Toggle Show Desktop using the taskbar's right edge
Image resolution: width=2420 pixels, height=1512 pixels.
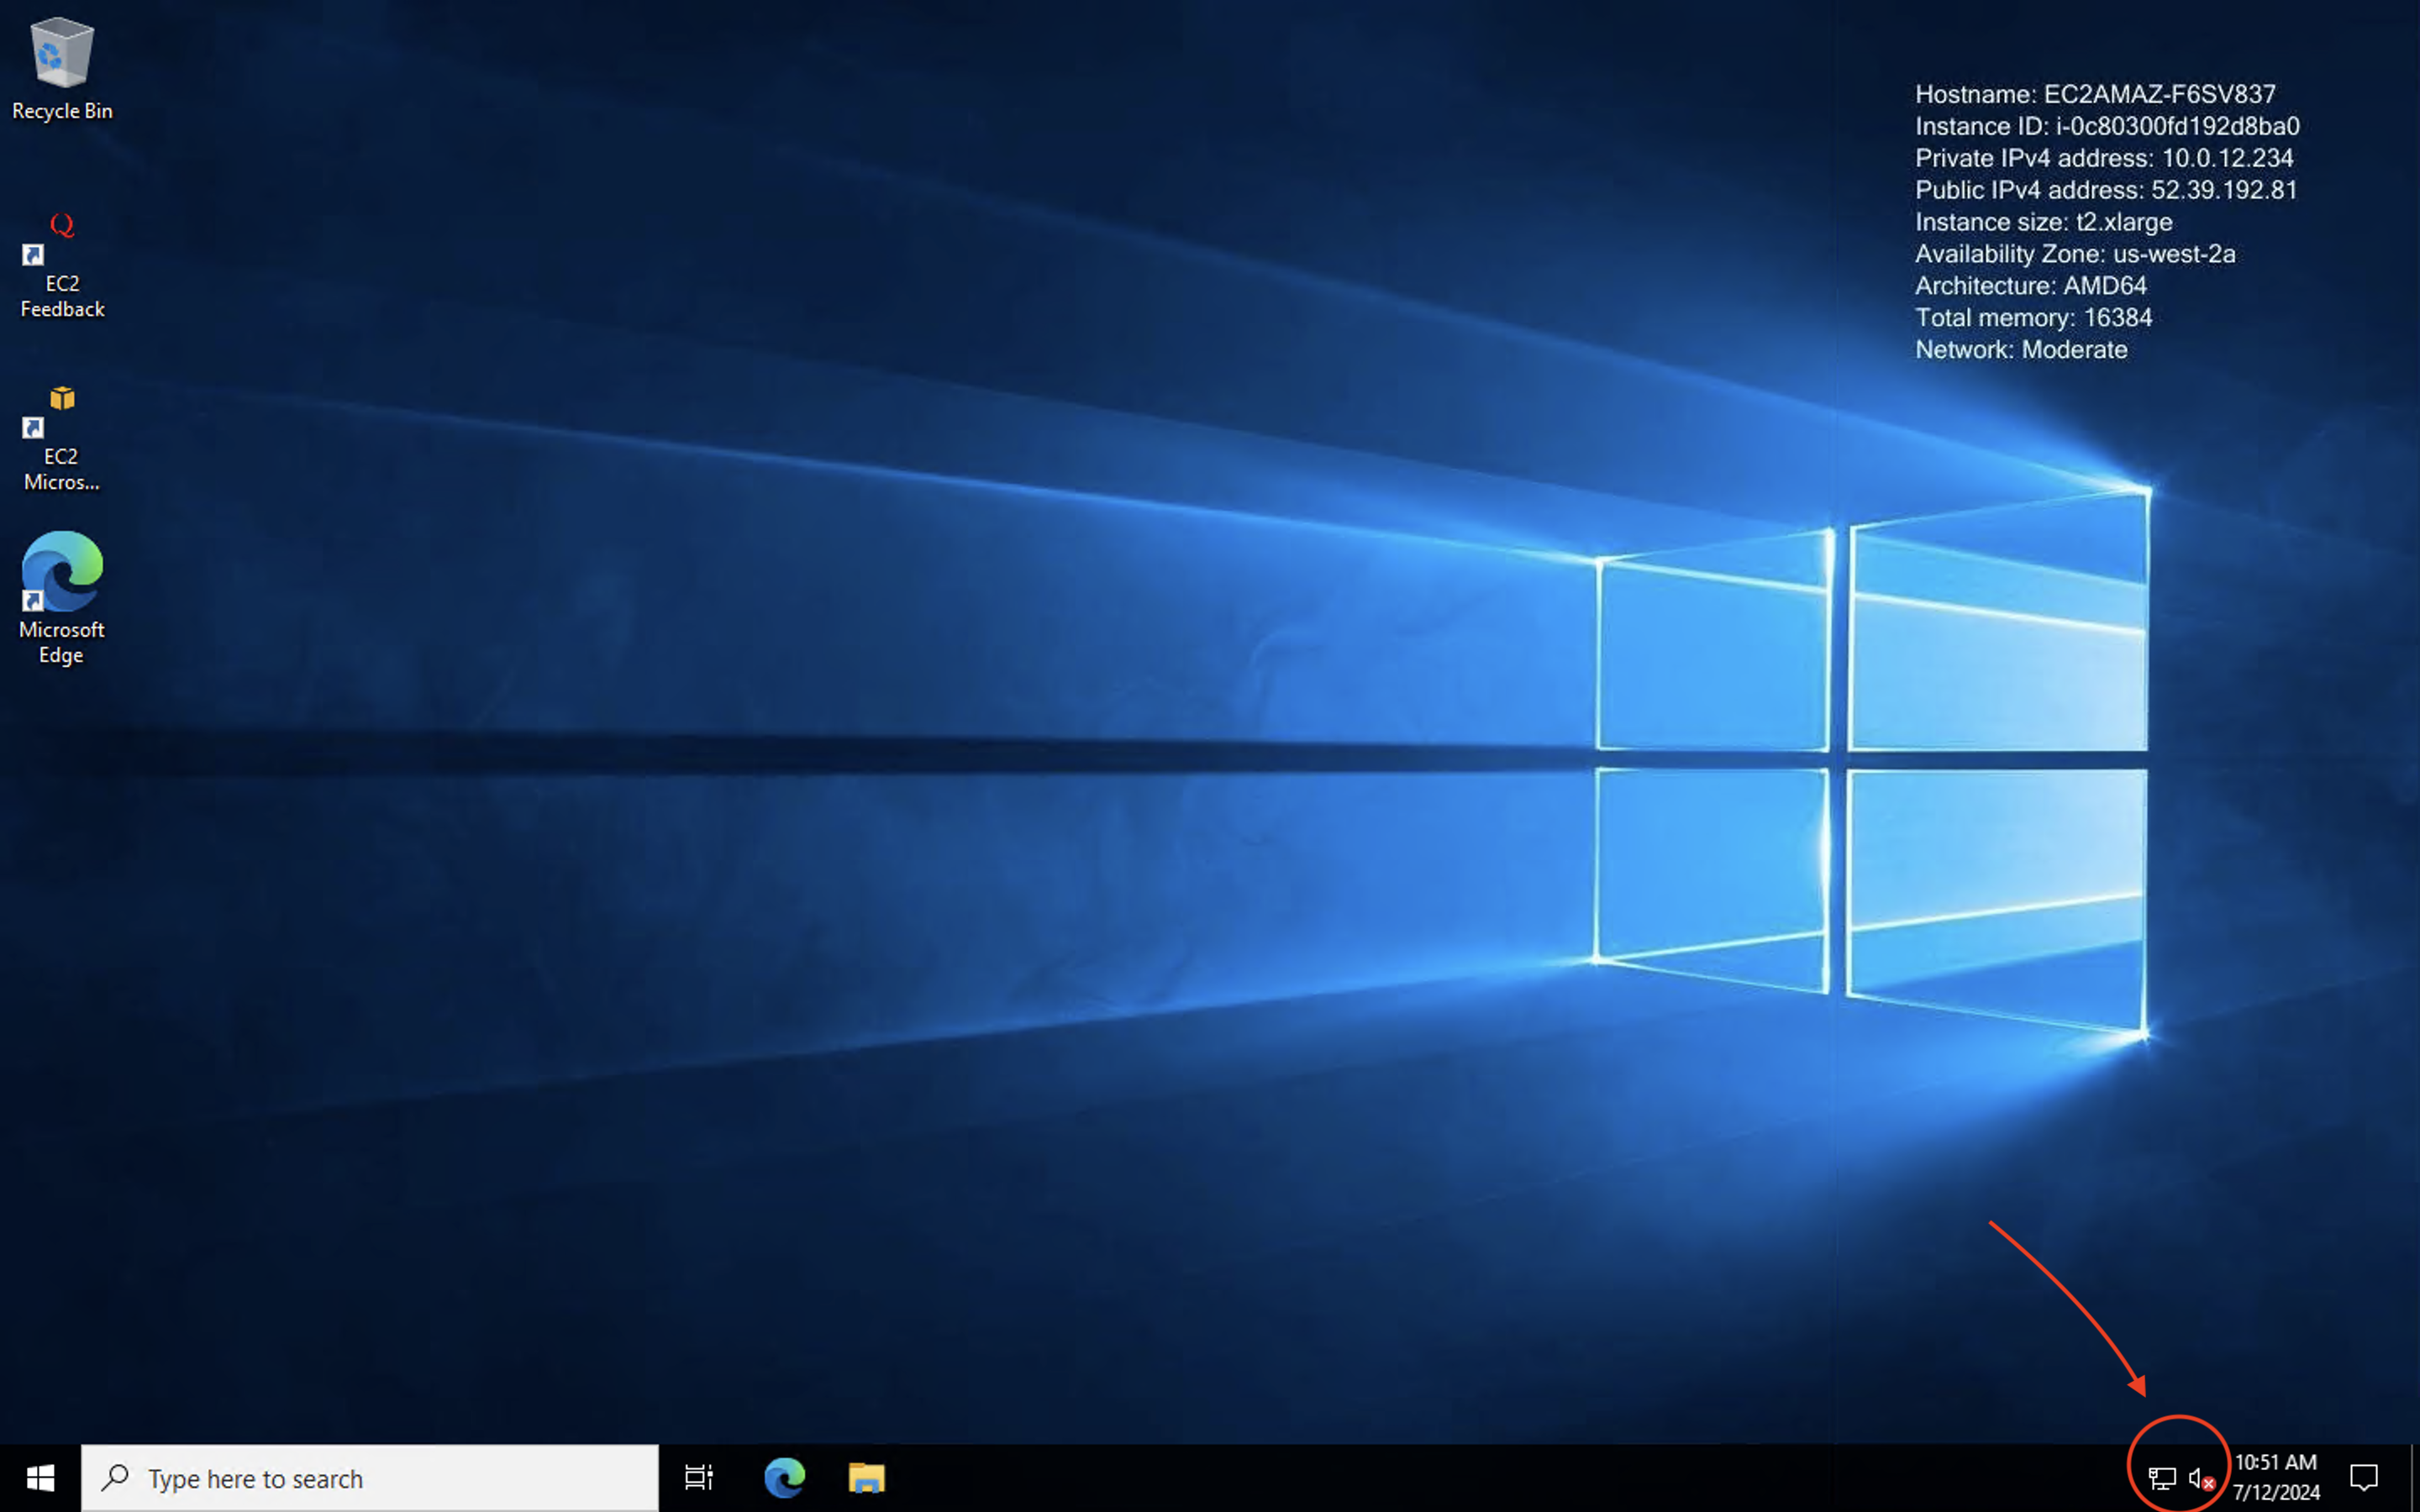coord(2417,1478)
